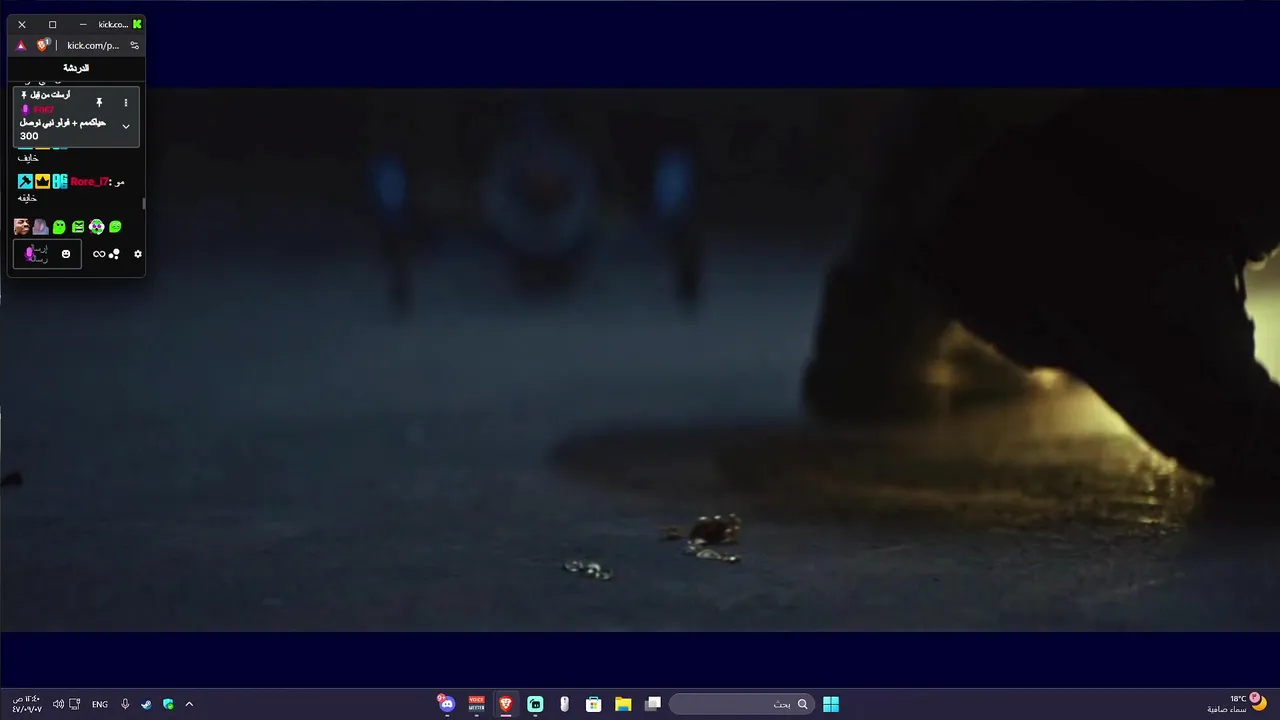1280x720 pixels.
Task: Insert the green angry-face emote
Action: (x=78, y=227)
